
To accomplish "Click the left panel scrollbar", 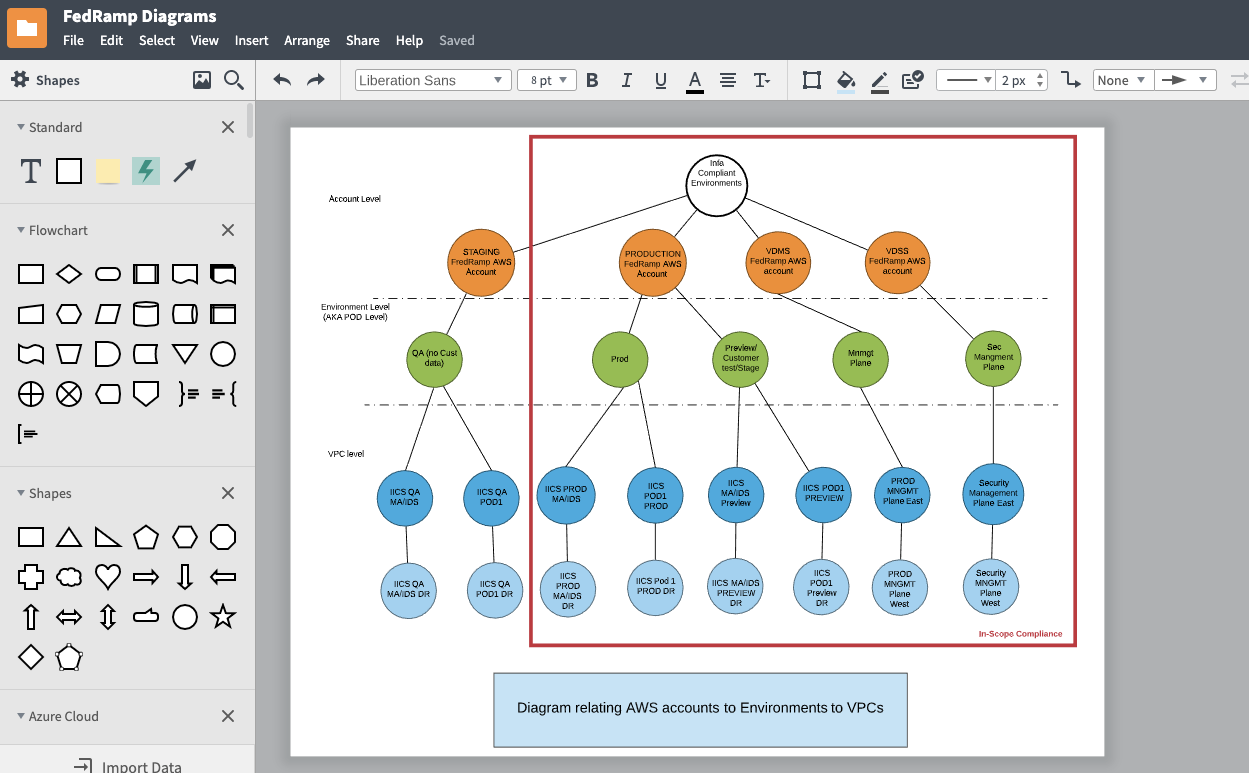I will 250,120.
